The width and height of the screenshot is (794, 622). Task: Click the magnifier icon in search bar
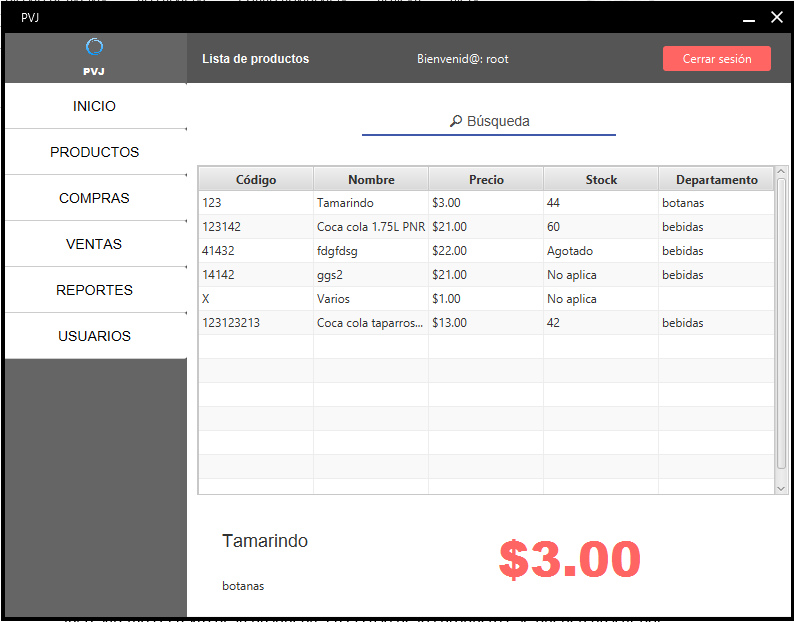456,121
